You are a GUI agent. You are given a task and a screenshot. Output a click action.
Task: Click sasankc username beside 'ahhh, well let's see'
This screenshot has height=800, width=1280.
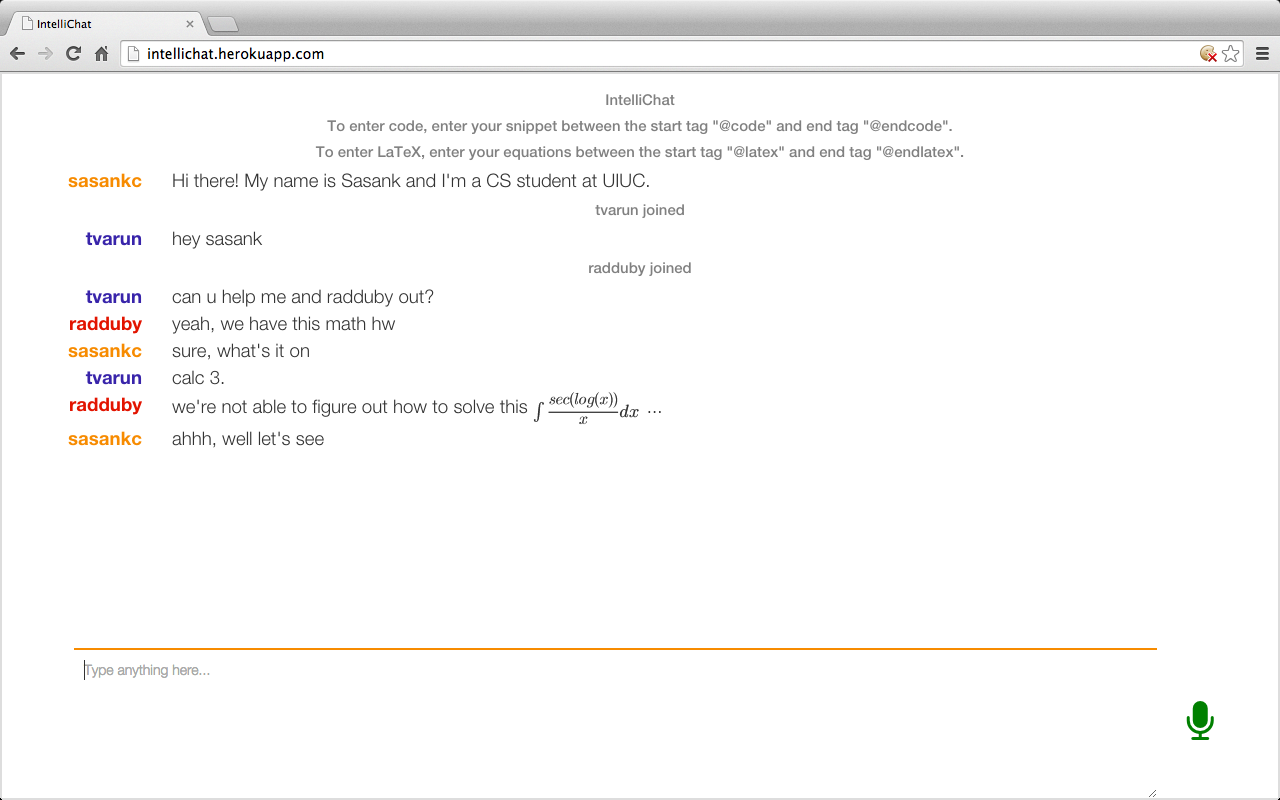(105, 439)
